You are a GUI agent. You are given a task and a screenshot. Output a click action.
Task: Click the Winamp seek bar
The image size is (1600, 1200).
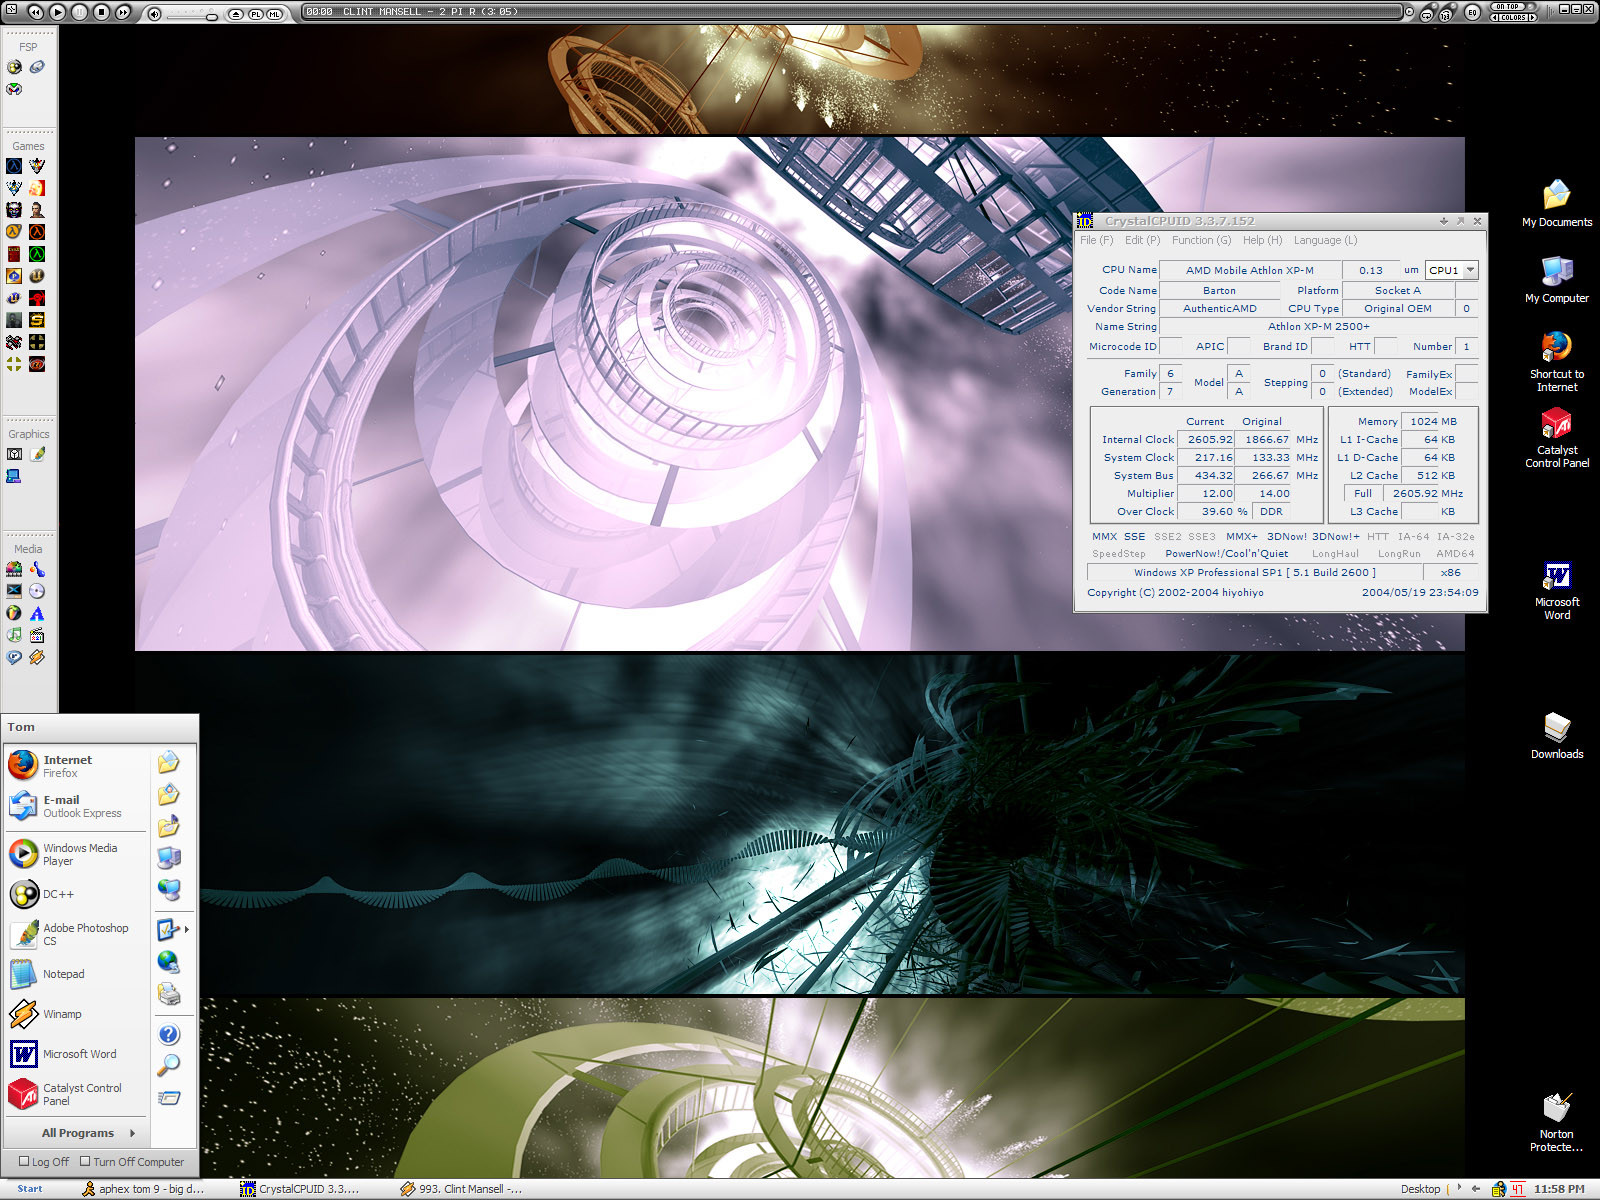coord(851,12)
